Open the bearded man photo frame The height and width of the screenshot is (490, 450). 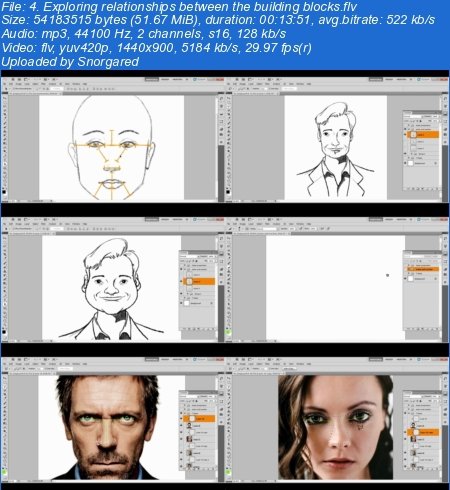(x=112, y=420)
